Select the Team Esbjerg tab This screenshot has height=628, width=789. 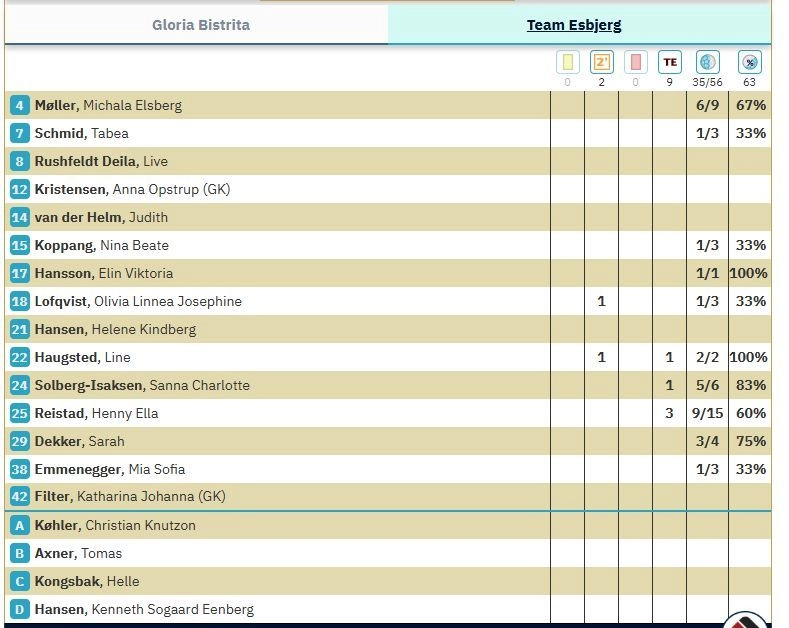pos(574,25)
